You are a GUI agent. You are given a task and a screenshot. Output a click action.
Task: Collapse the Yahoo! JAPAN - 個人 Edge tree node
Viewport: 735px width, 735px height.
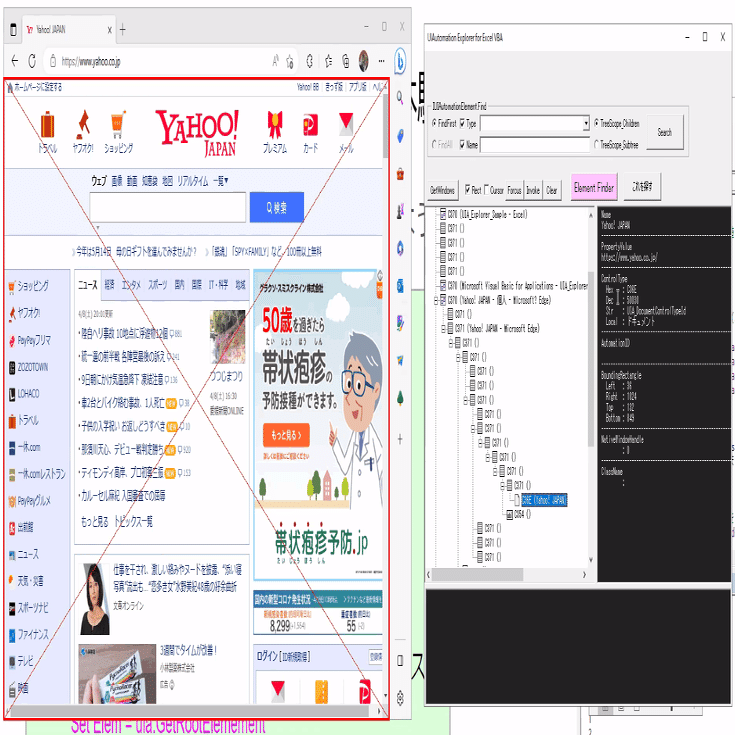point(436,300)
